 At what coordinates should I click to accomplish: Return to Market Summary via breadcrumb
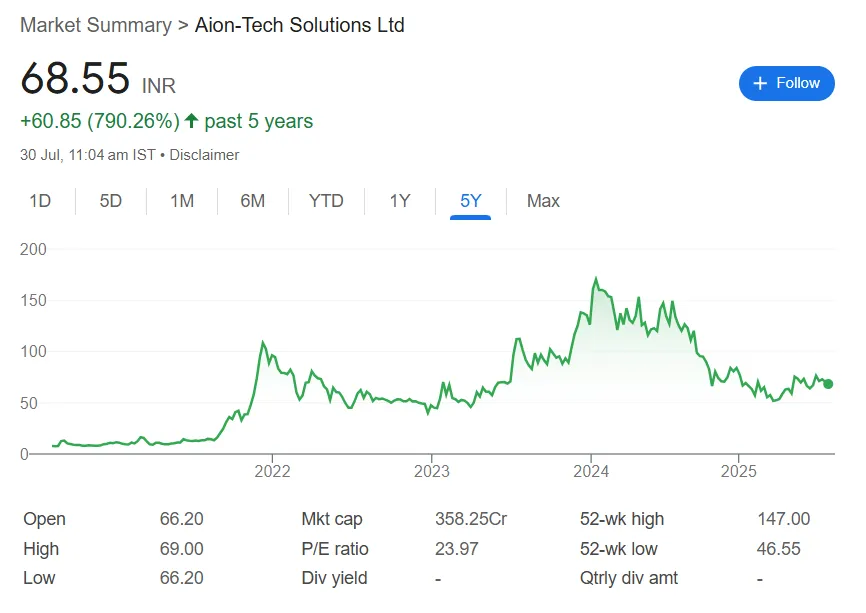tap(95, 25)
